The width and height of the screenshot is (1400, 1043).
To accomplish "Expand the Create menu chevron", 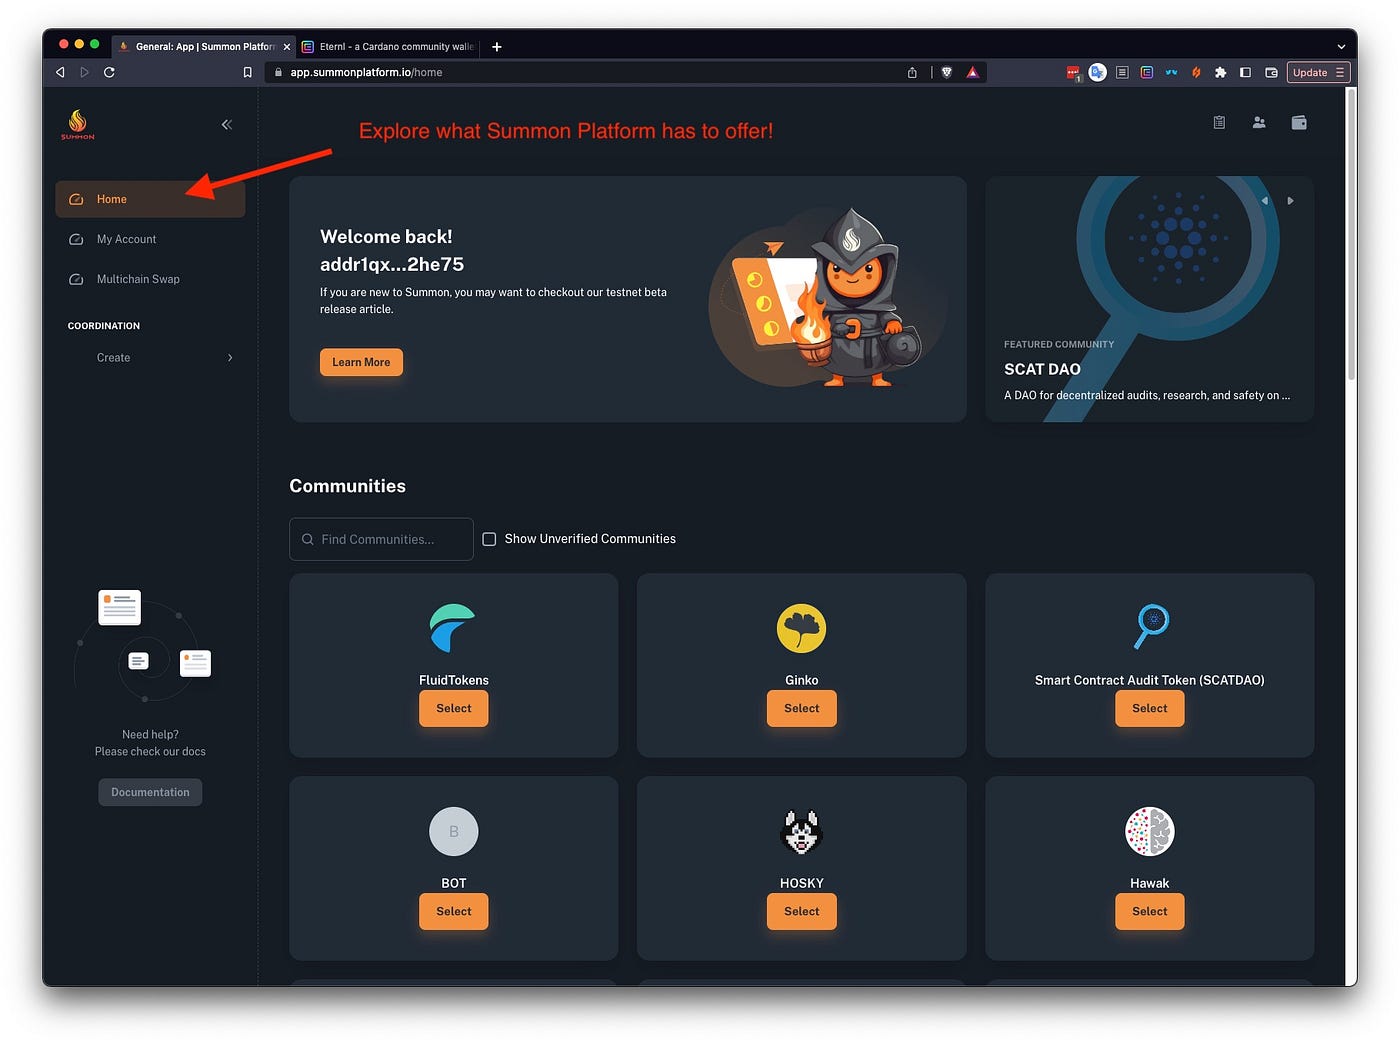I will point(230,357).
